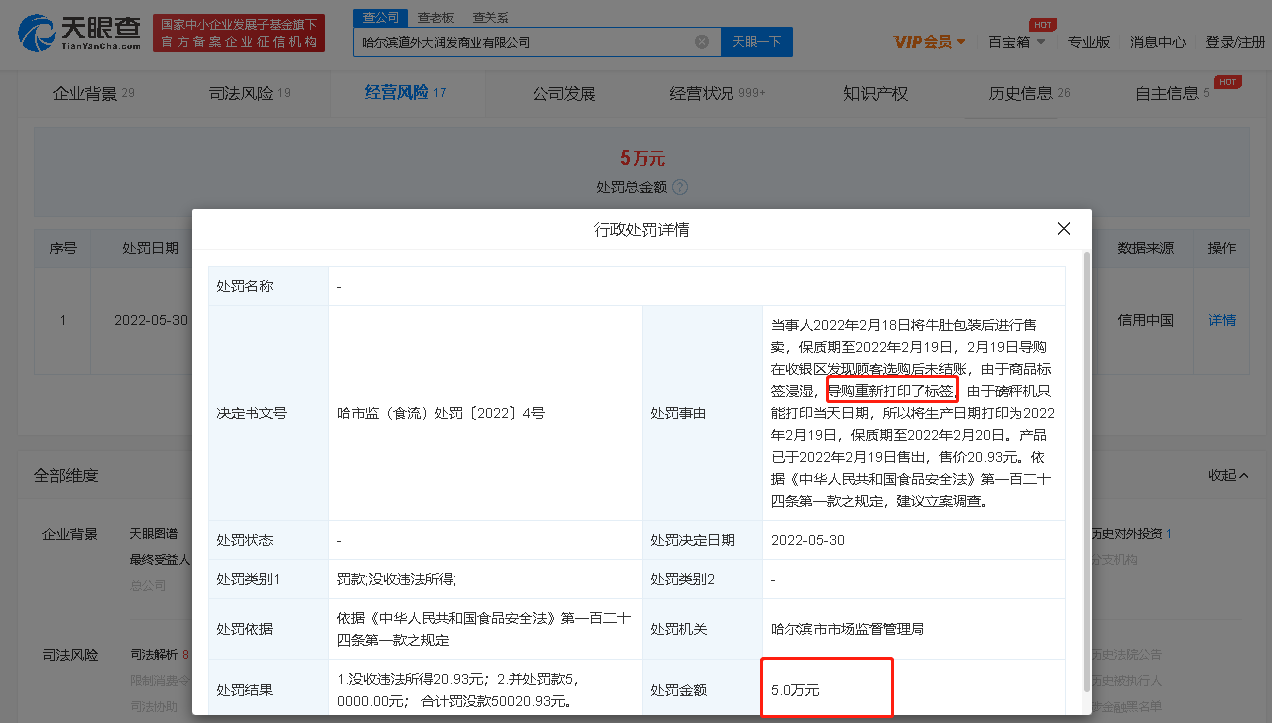
Task: Click the company name search field
Action: click(x=520, y=42)
